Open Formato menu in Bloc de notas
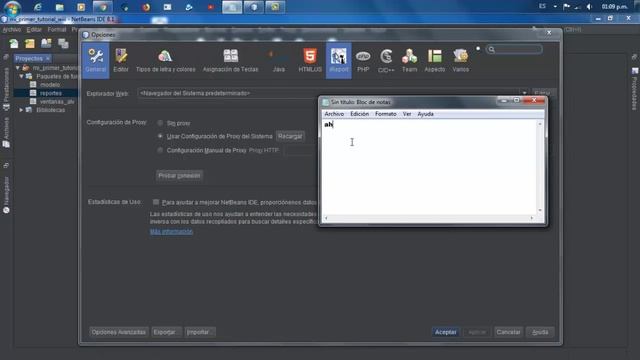Viewport: 640px width, 360px height. pos(385,114)
